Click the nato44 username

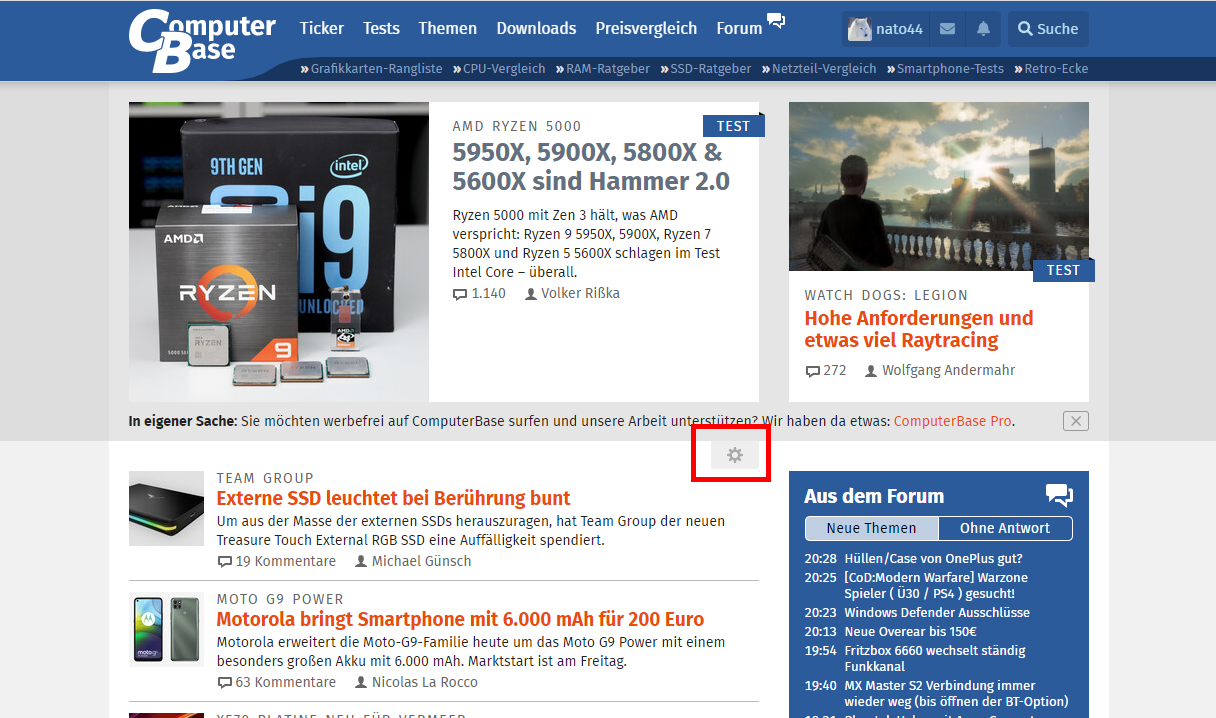tap(899, 29)
